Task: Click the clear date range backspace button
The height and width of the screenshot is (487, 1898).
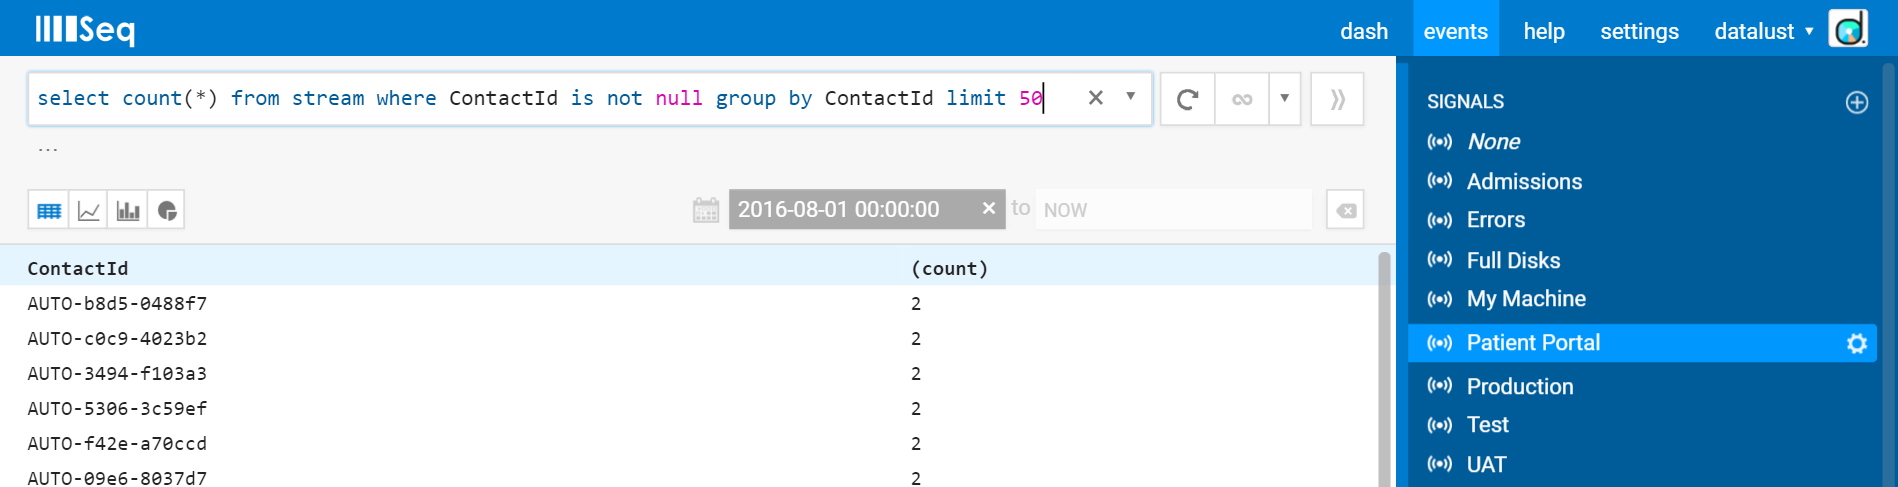Action: (1346, 210)
